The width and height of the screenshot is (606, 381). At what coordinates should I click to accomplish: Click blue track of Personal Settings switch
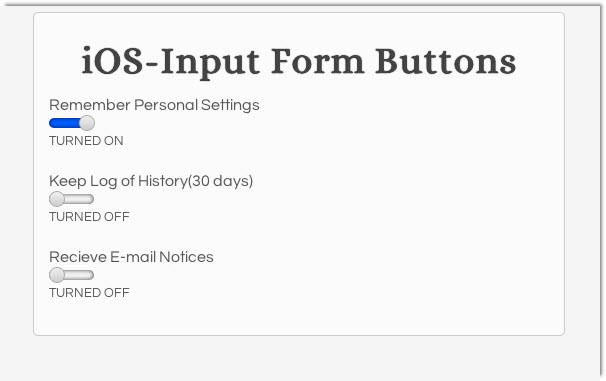click(x=64, y=123)
